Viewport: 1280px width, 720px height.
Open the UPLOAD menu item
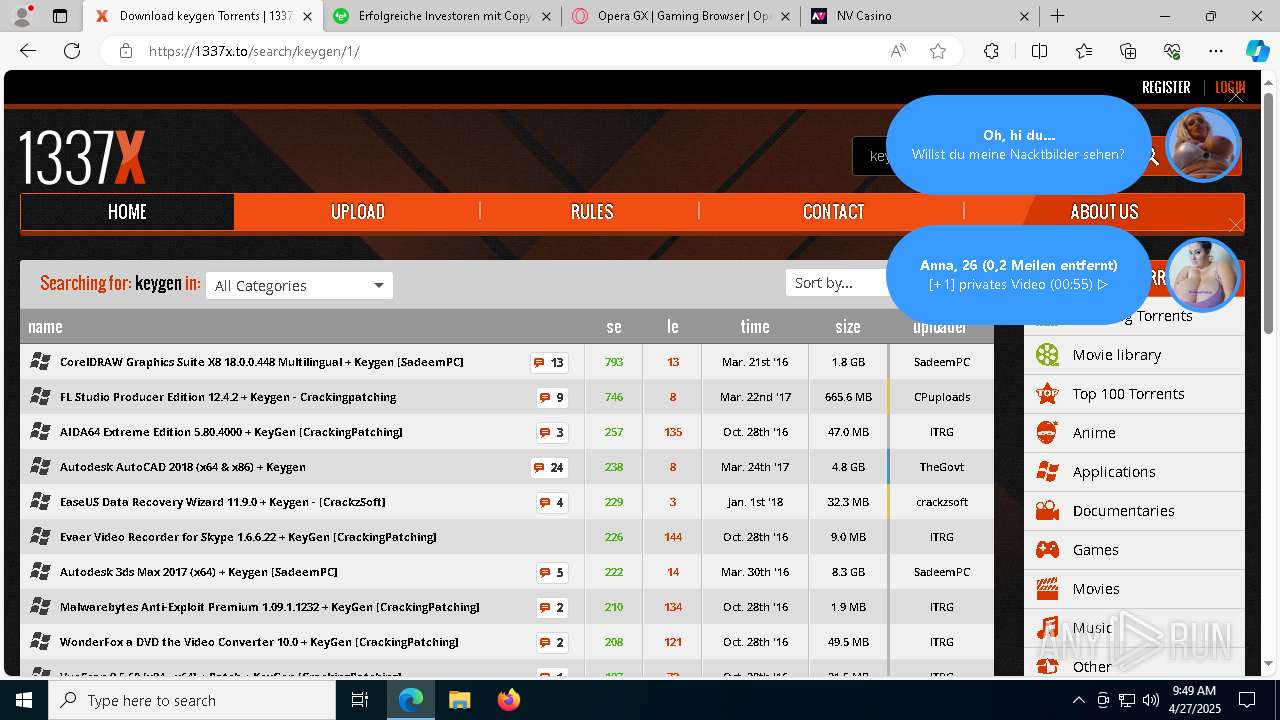point(358,212)
